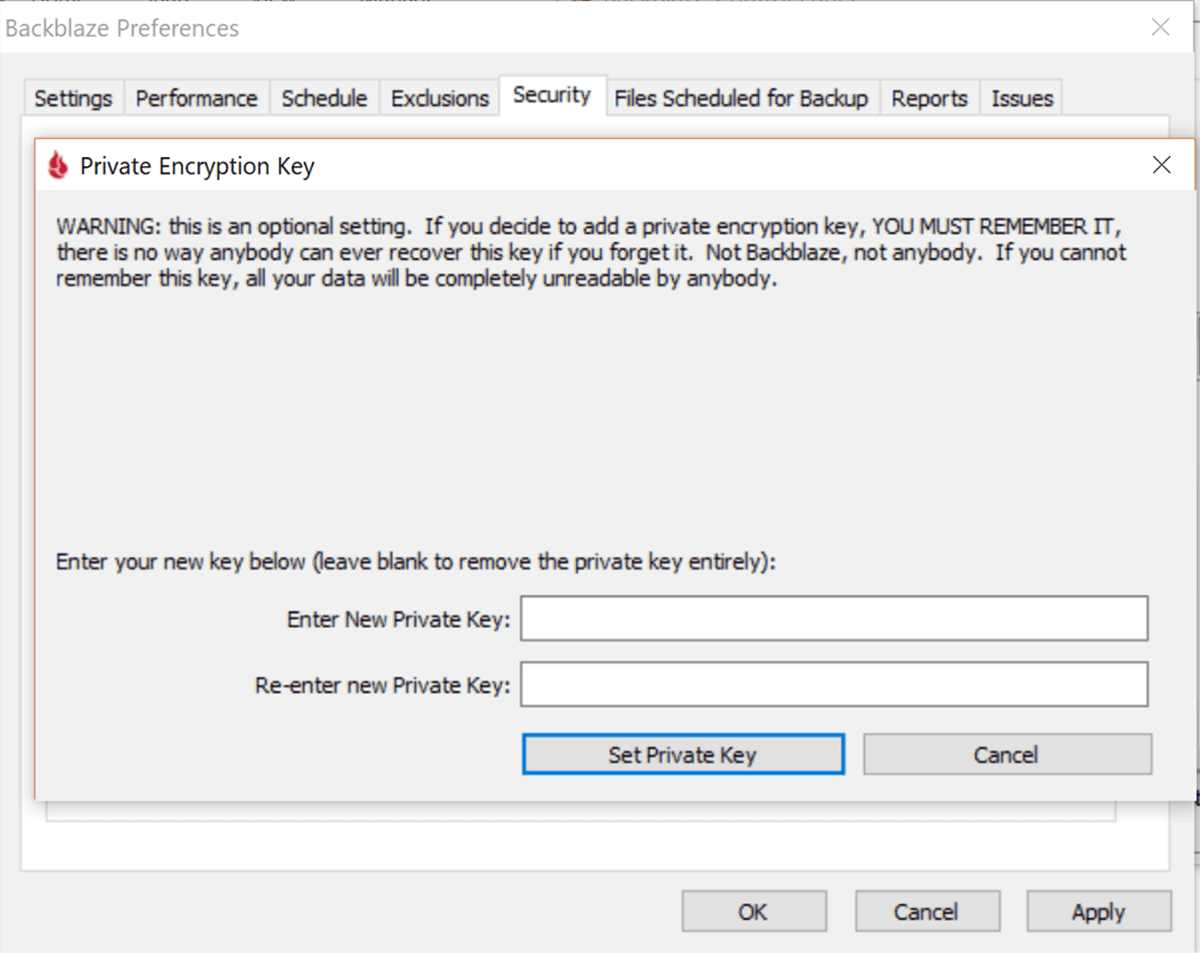Open the Performance tab
The width and height of the screenshot is (1200, 953).
(197, 98)
